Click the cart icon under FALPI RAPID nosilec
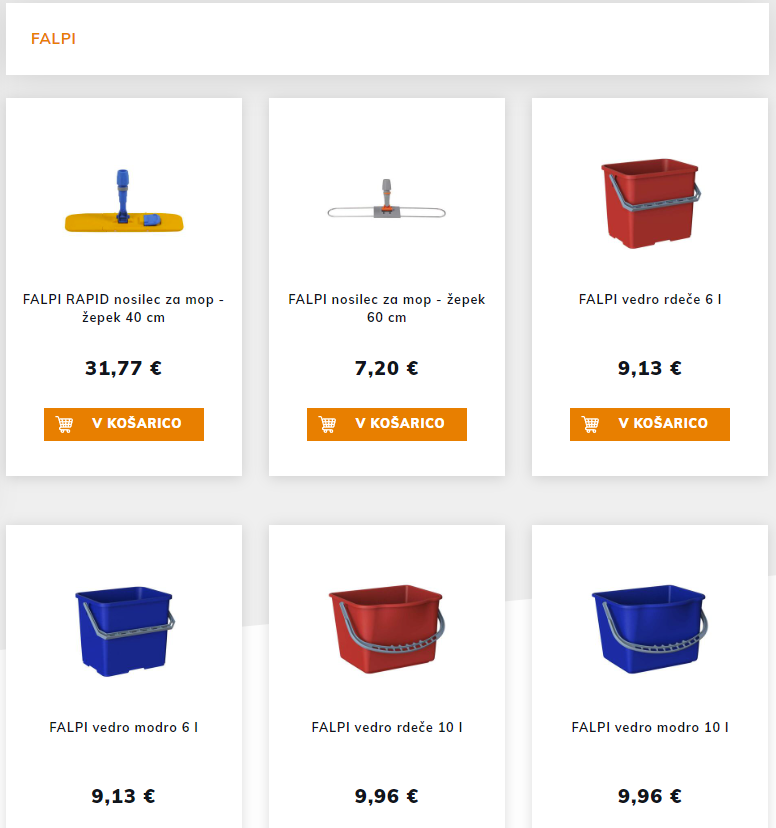This screenshot has width=776, height=828. 64,425
